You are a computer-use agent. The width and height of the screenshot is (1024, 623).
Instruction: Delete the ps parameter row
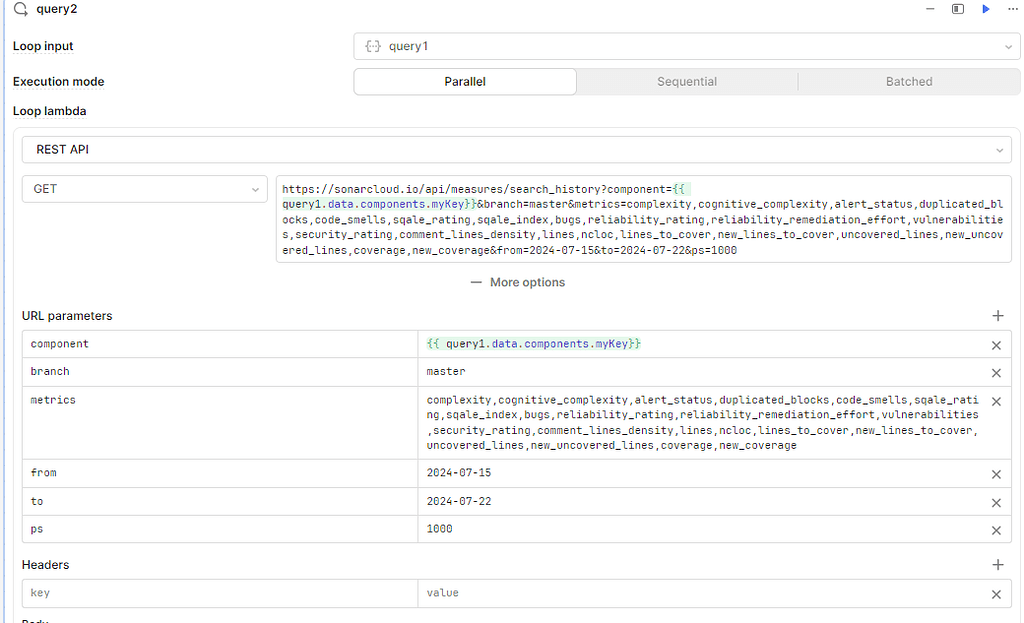(x=996, y=530)
